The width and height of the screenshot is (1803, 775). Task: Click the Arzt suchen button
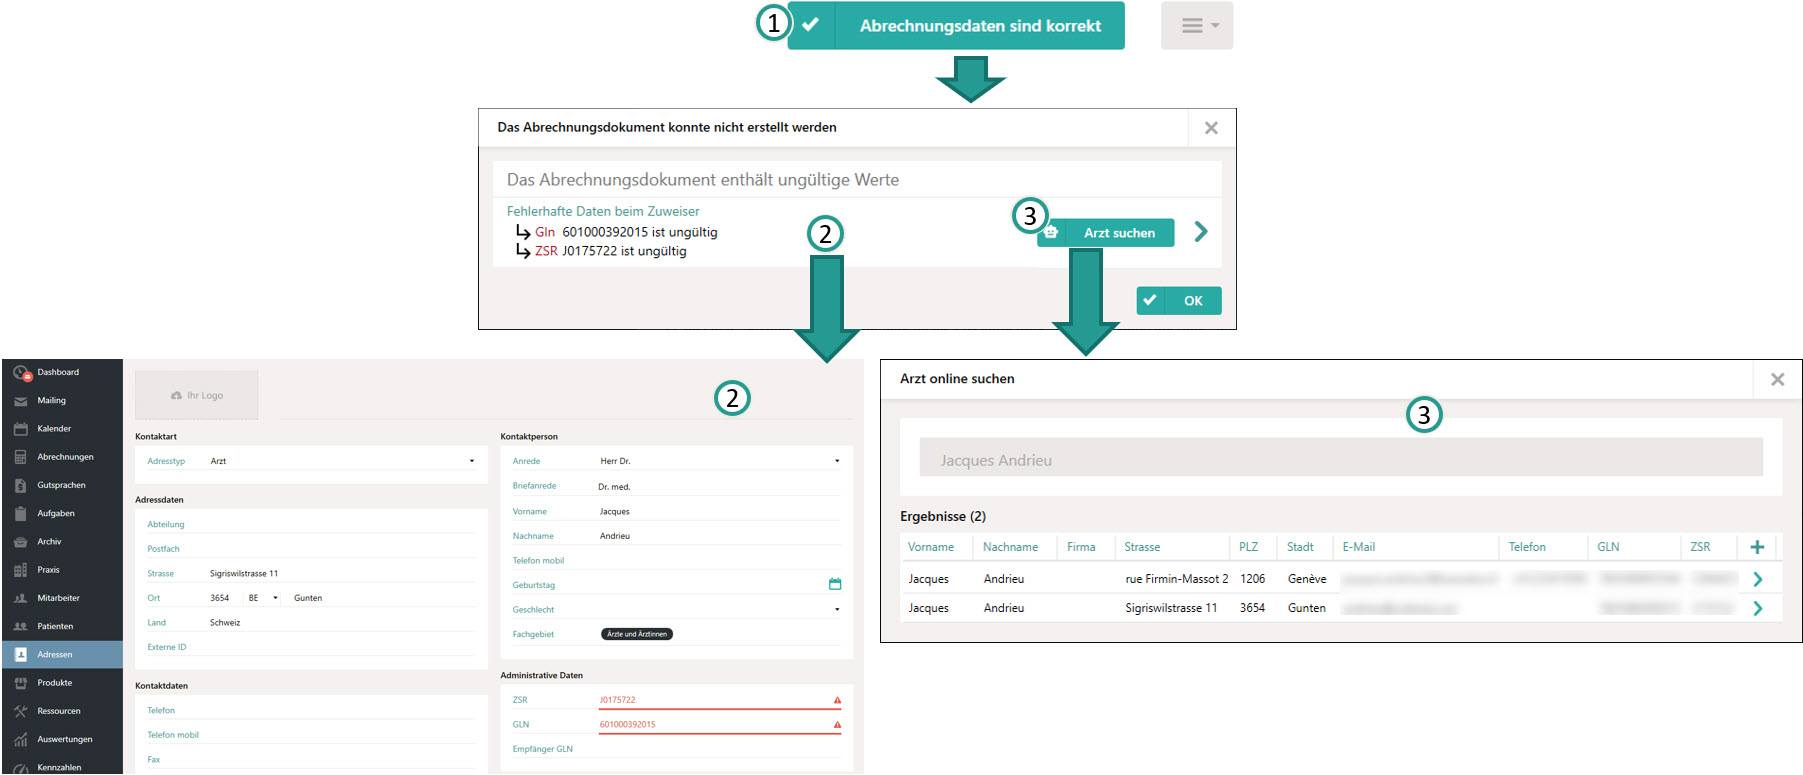[x=1106, y=233]
